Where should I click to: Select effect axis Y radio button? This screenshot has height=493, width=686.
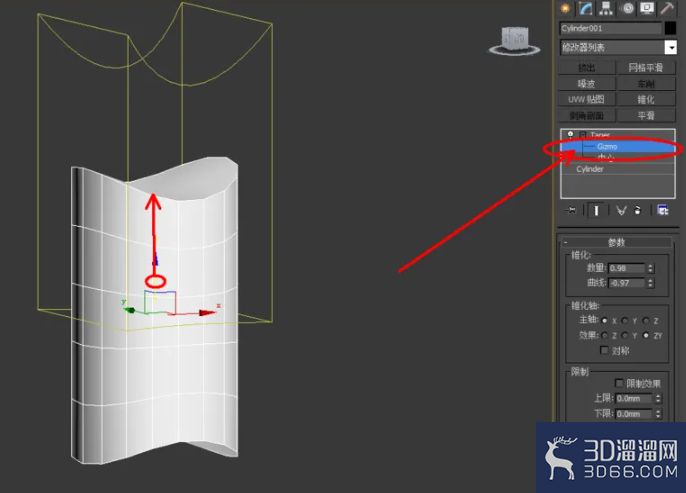click(625, 335)
